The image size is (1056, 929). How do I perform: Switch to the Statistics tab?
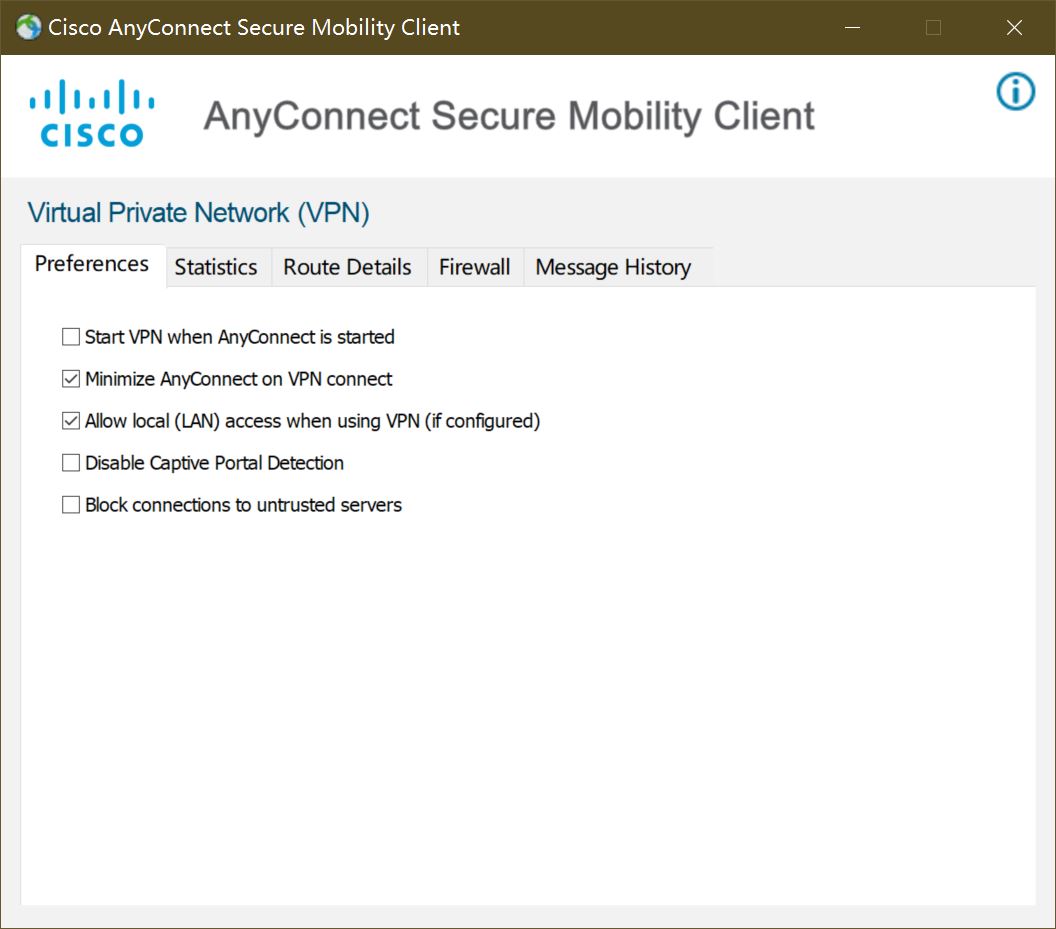coord(216,267)
